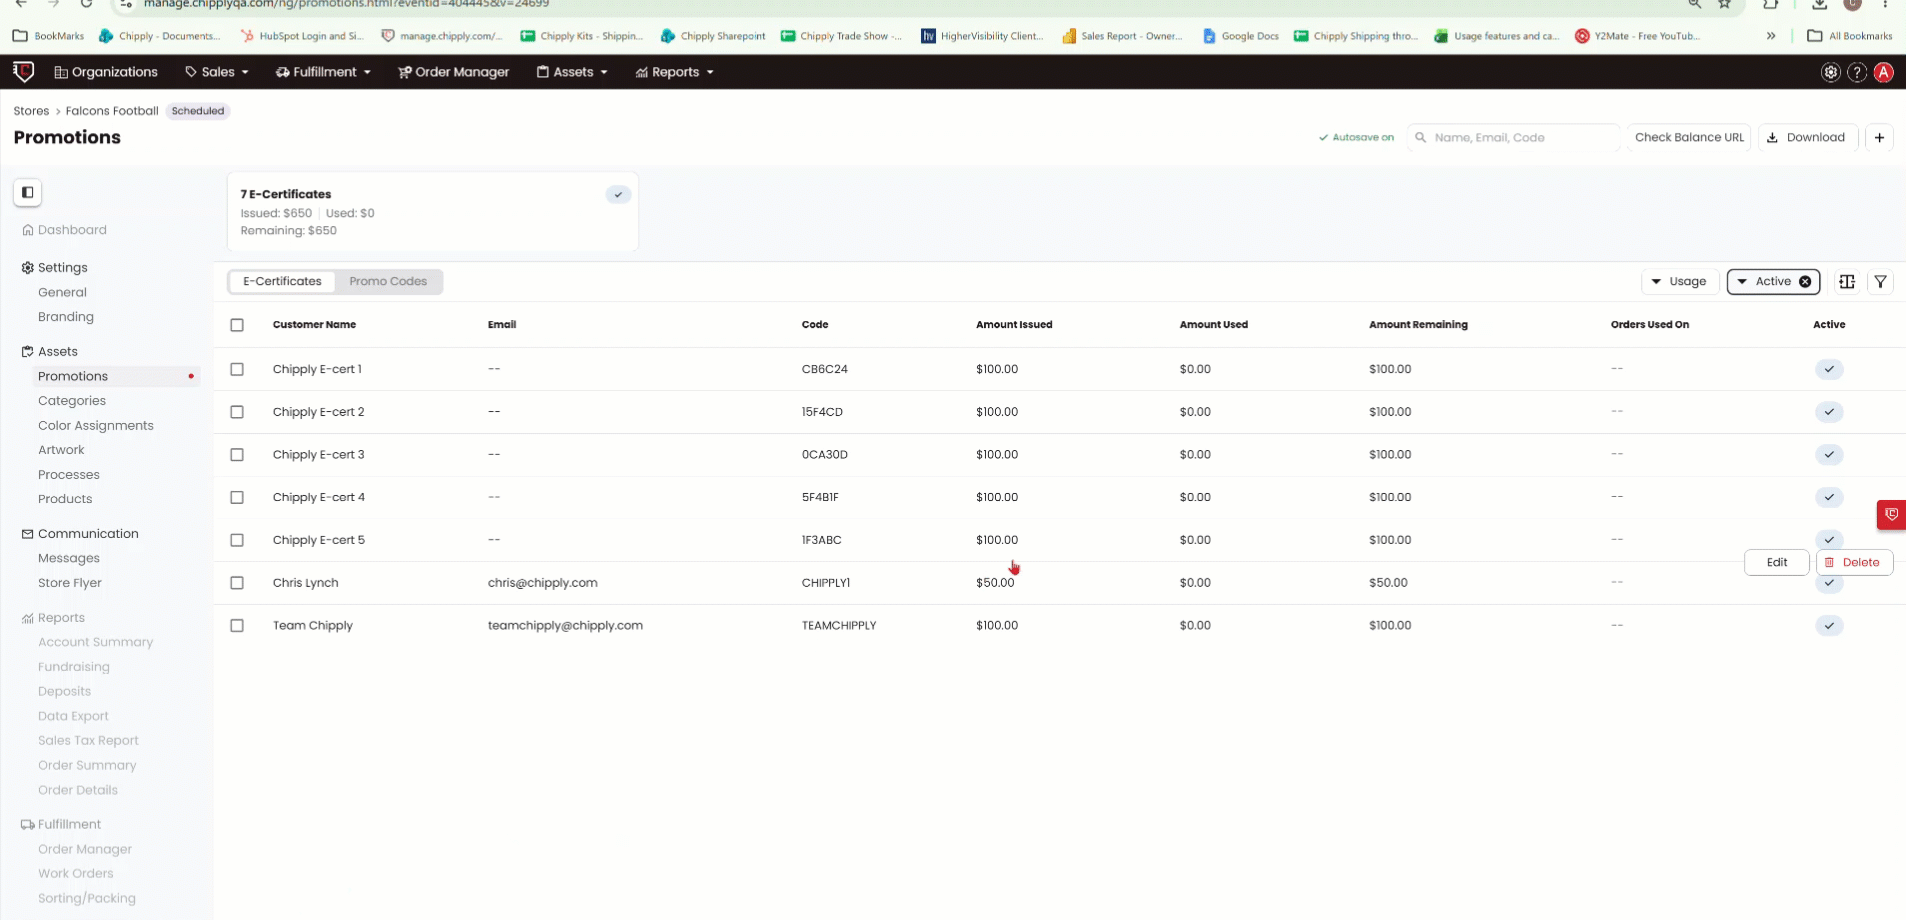1906x920 pixels.
Task: Open the red user avatar icon
Action: coord(1884,72)
